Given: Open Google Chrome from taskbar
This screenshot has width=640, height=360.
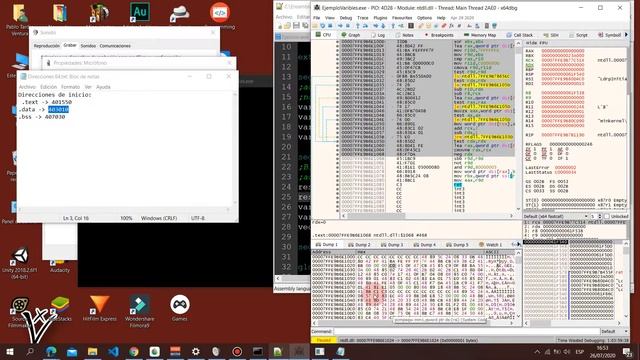Looking at the screenshot, I should click(134, 351).
